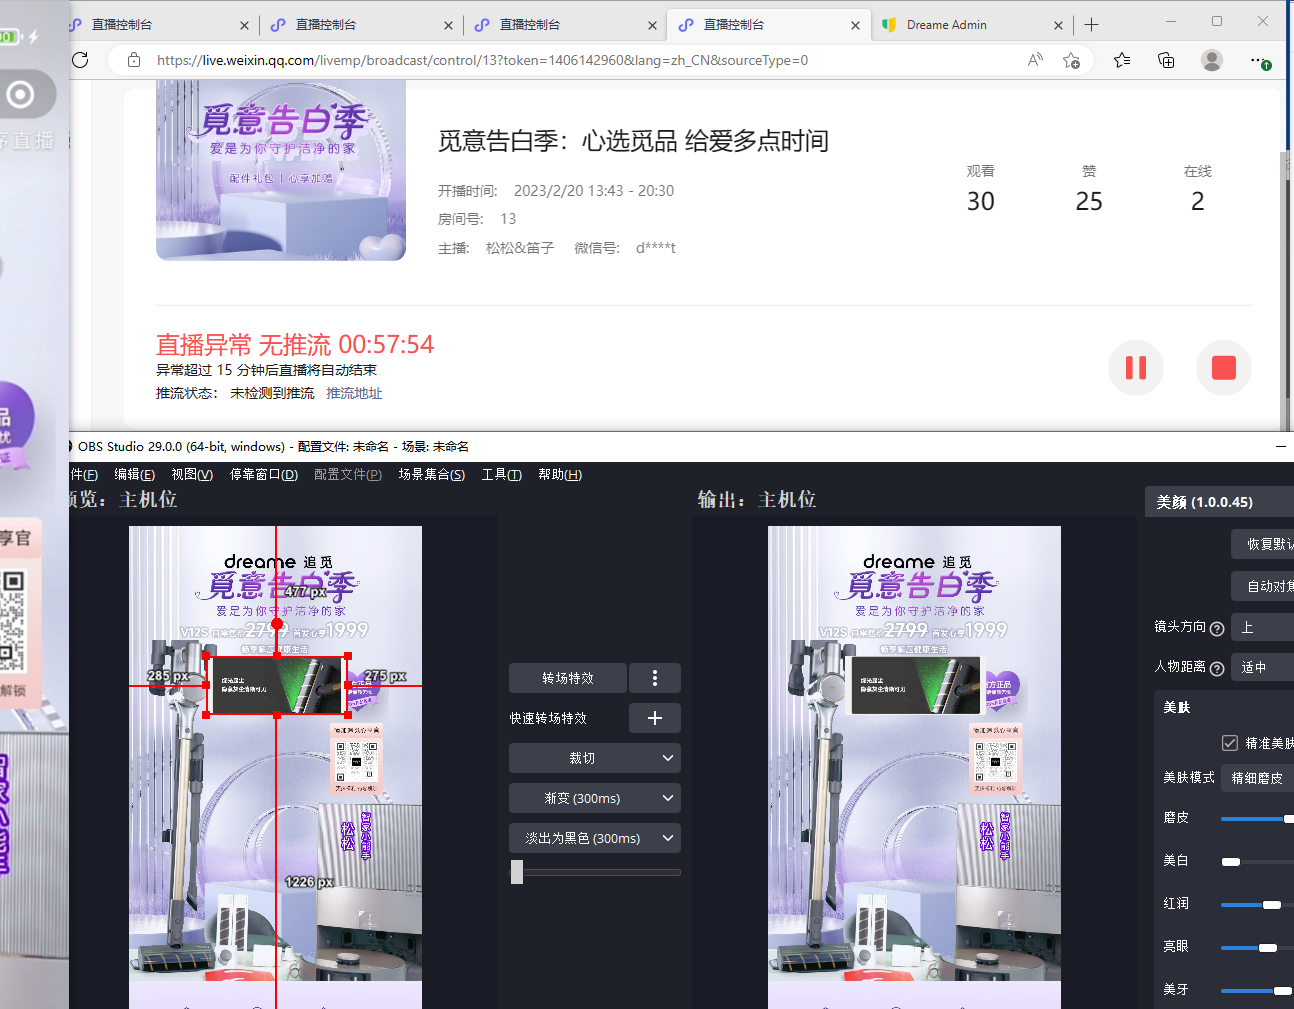Click the address bar URL

pos(482,60)
